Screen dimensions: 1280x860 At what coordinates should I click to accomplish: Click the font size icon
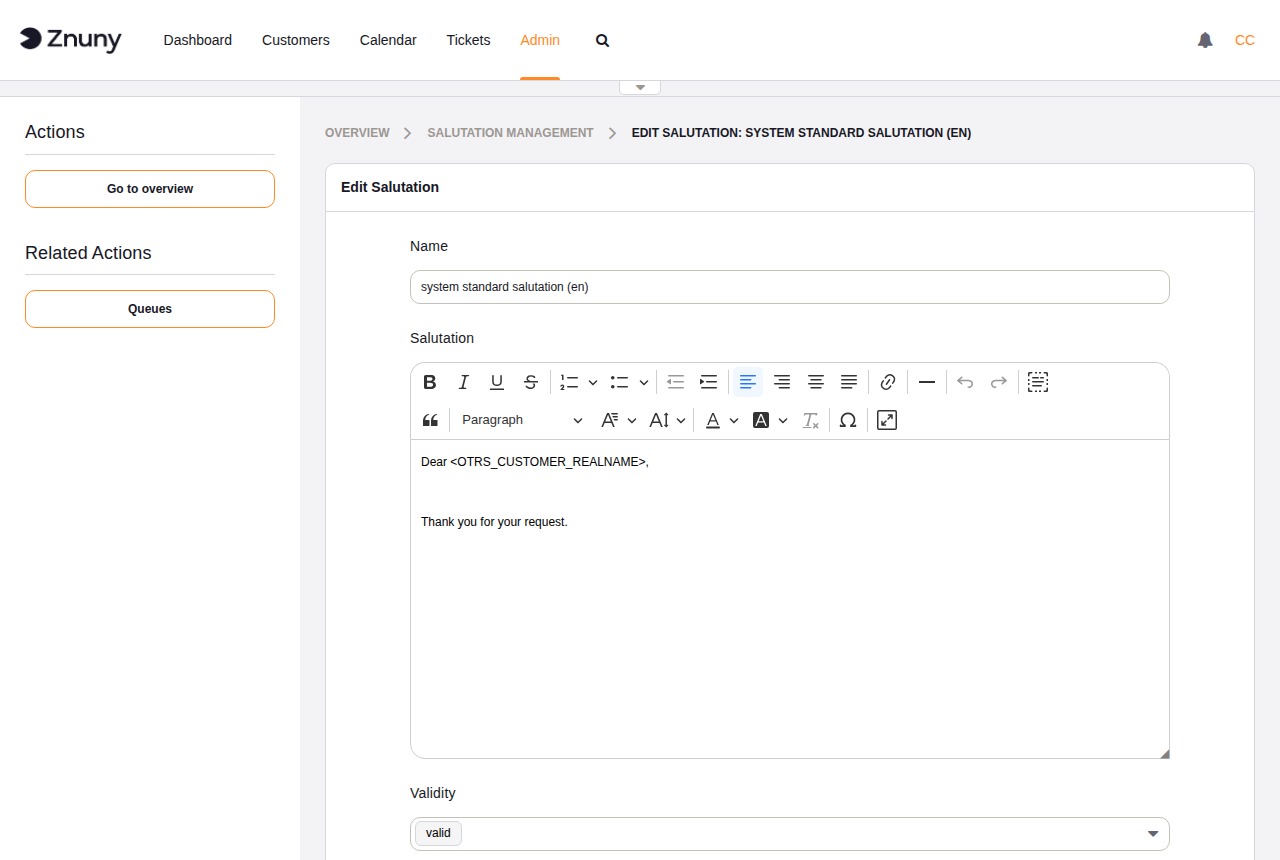click(x=659, y=420)
